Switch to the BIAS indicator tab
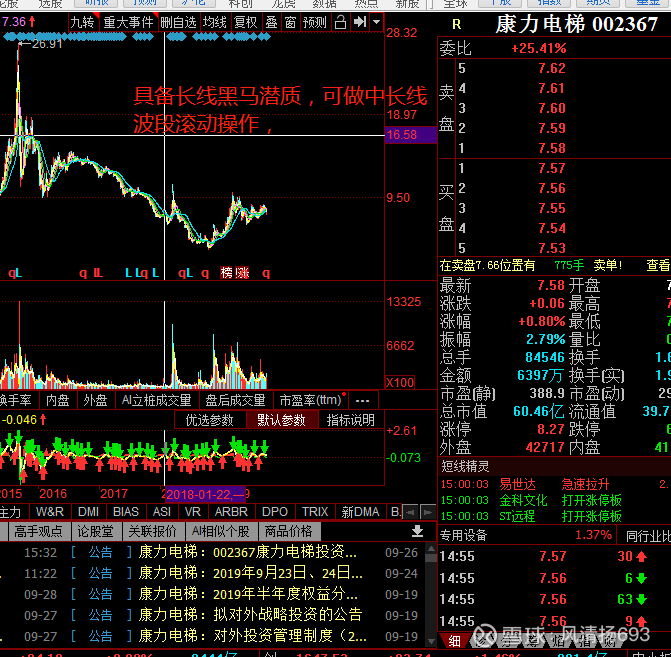Viewport: 671px width, 657px height. (126, 511)
